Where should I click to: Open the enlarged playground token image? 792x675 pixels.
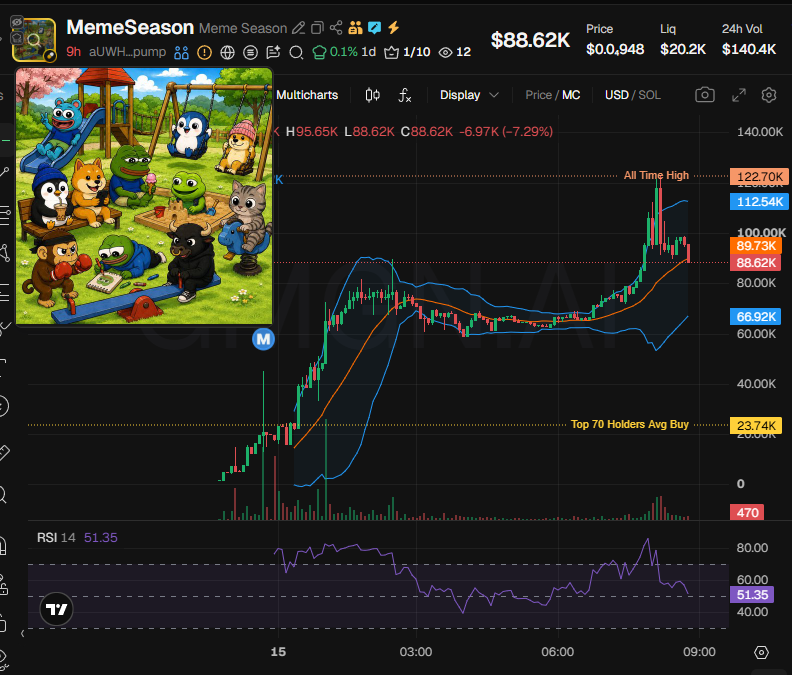[x=144, y=196]
